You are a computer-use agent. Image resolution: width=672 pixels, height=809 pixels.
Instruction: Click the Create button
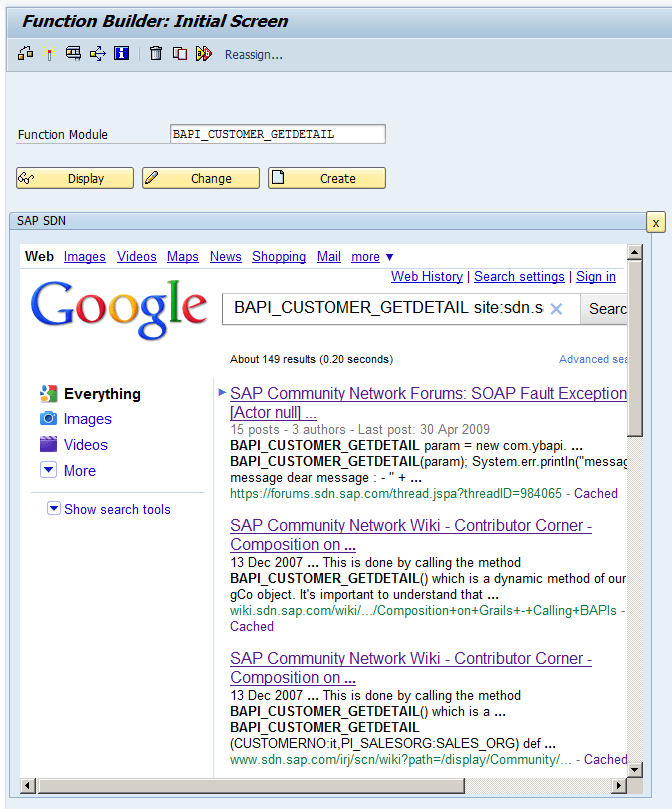coord(327,178)
